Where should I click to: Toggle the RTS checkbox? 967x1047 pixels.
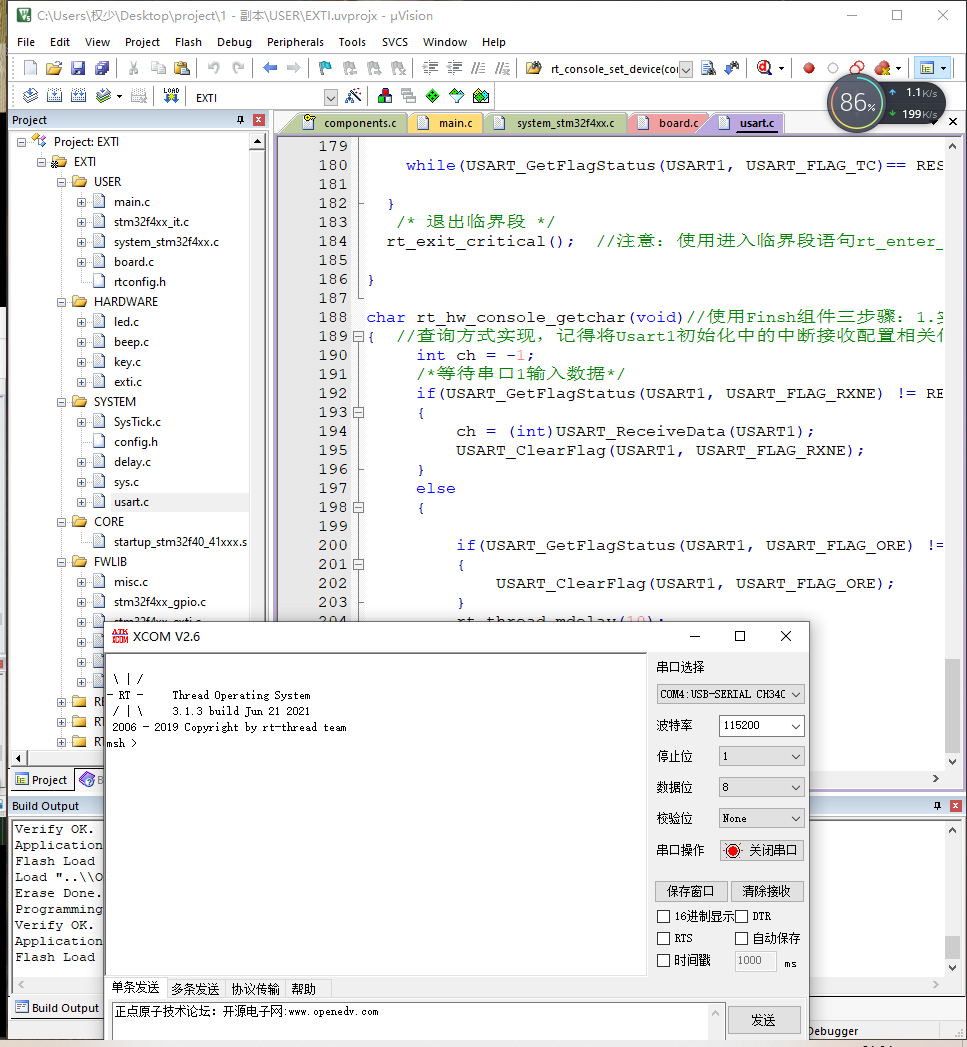click(x=663, y=938)
